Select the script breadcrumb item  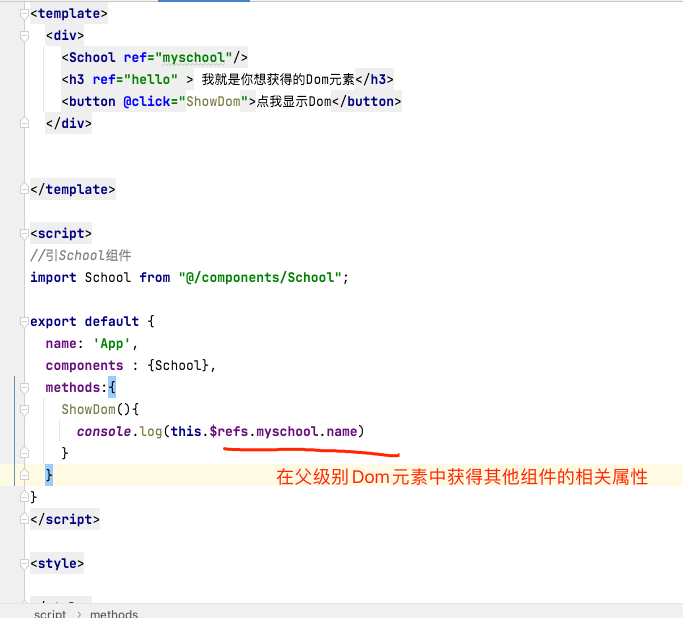click(x=50, y=613)
